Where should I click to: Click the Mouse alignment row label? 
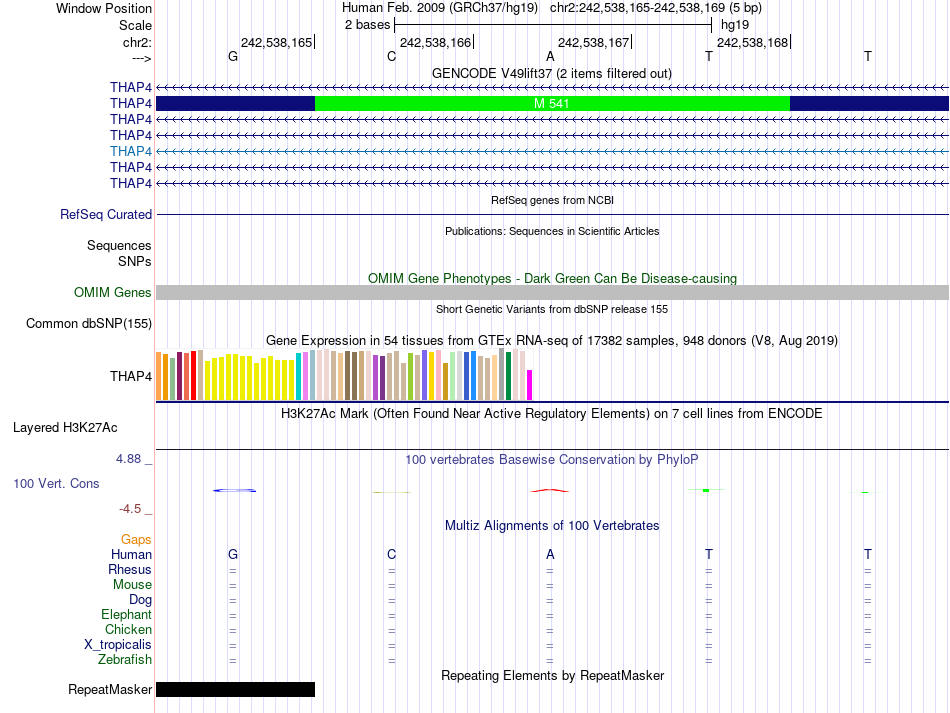pyautogui.click(x=132, y=585)
